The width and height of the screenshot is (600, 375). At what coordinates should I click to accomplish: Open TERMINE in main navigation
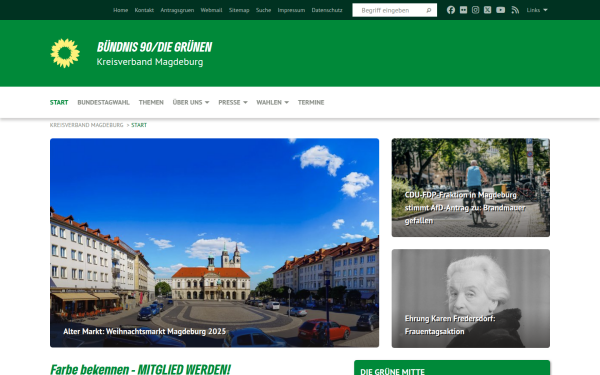click(x=311, y=103)
